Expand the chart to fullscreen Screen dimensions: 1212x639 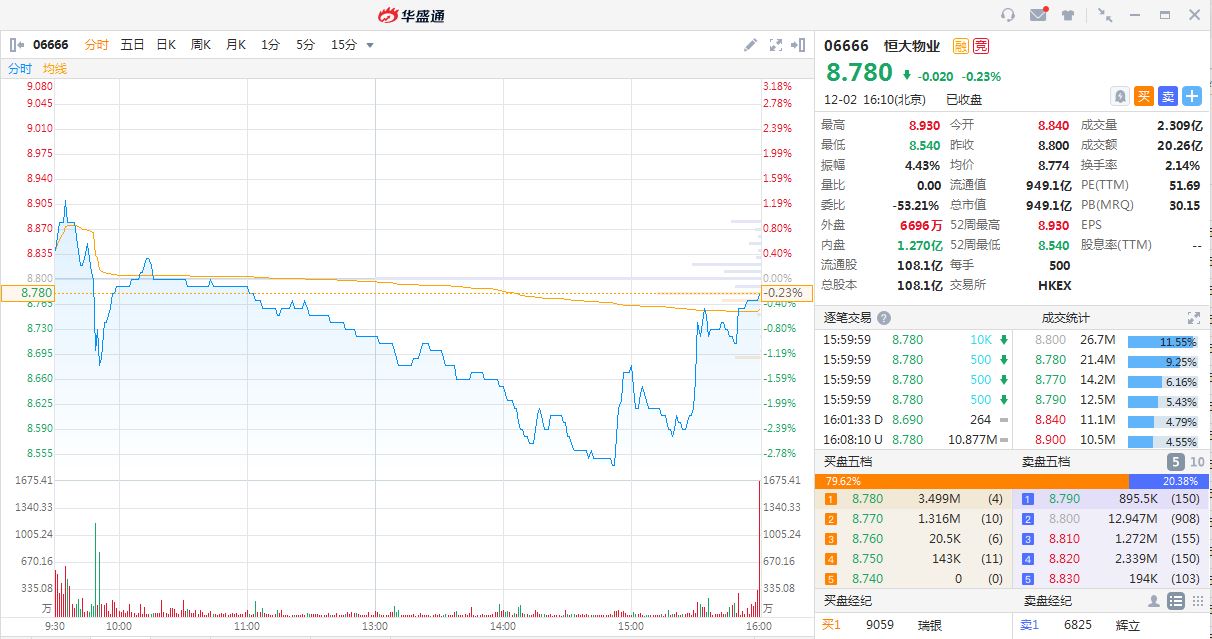coord(776,44)
